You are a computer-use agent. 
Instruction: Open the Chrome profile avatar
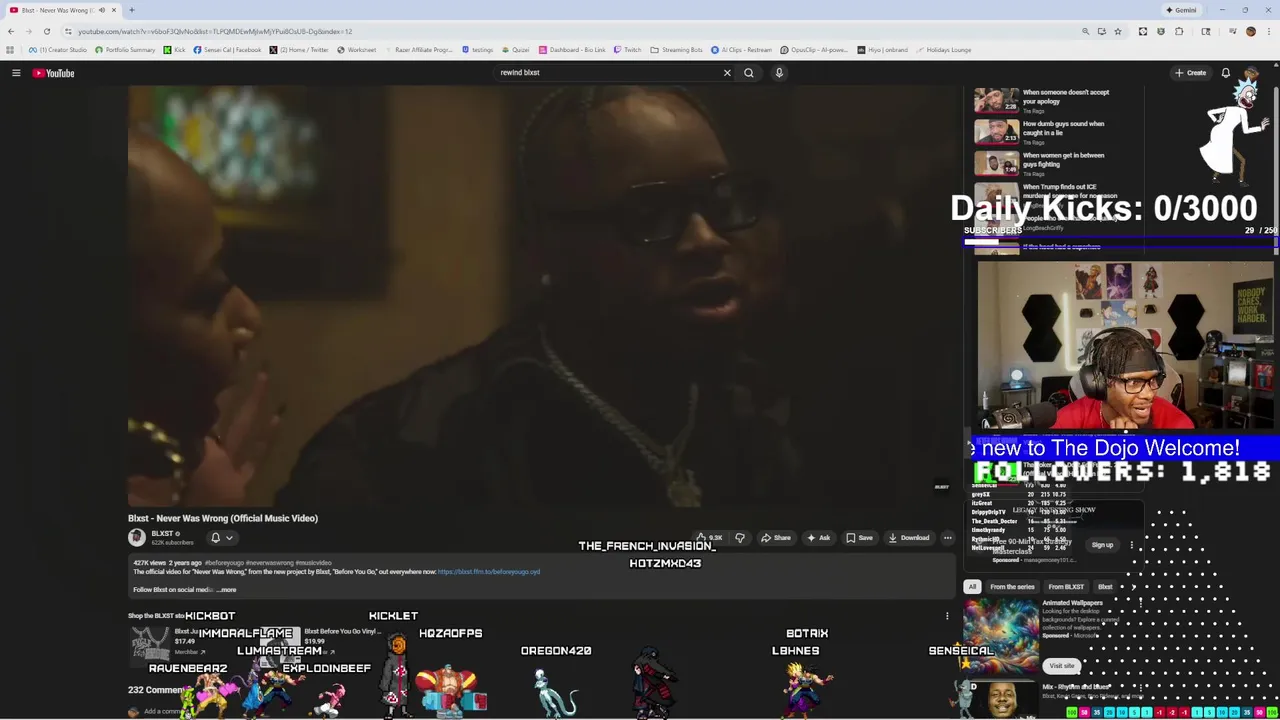(1250, 31)
